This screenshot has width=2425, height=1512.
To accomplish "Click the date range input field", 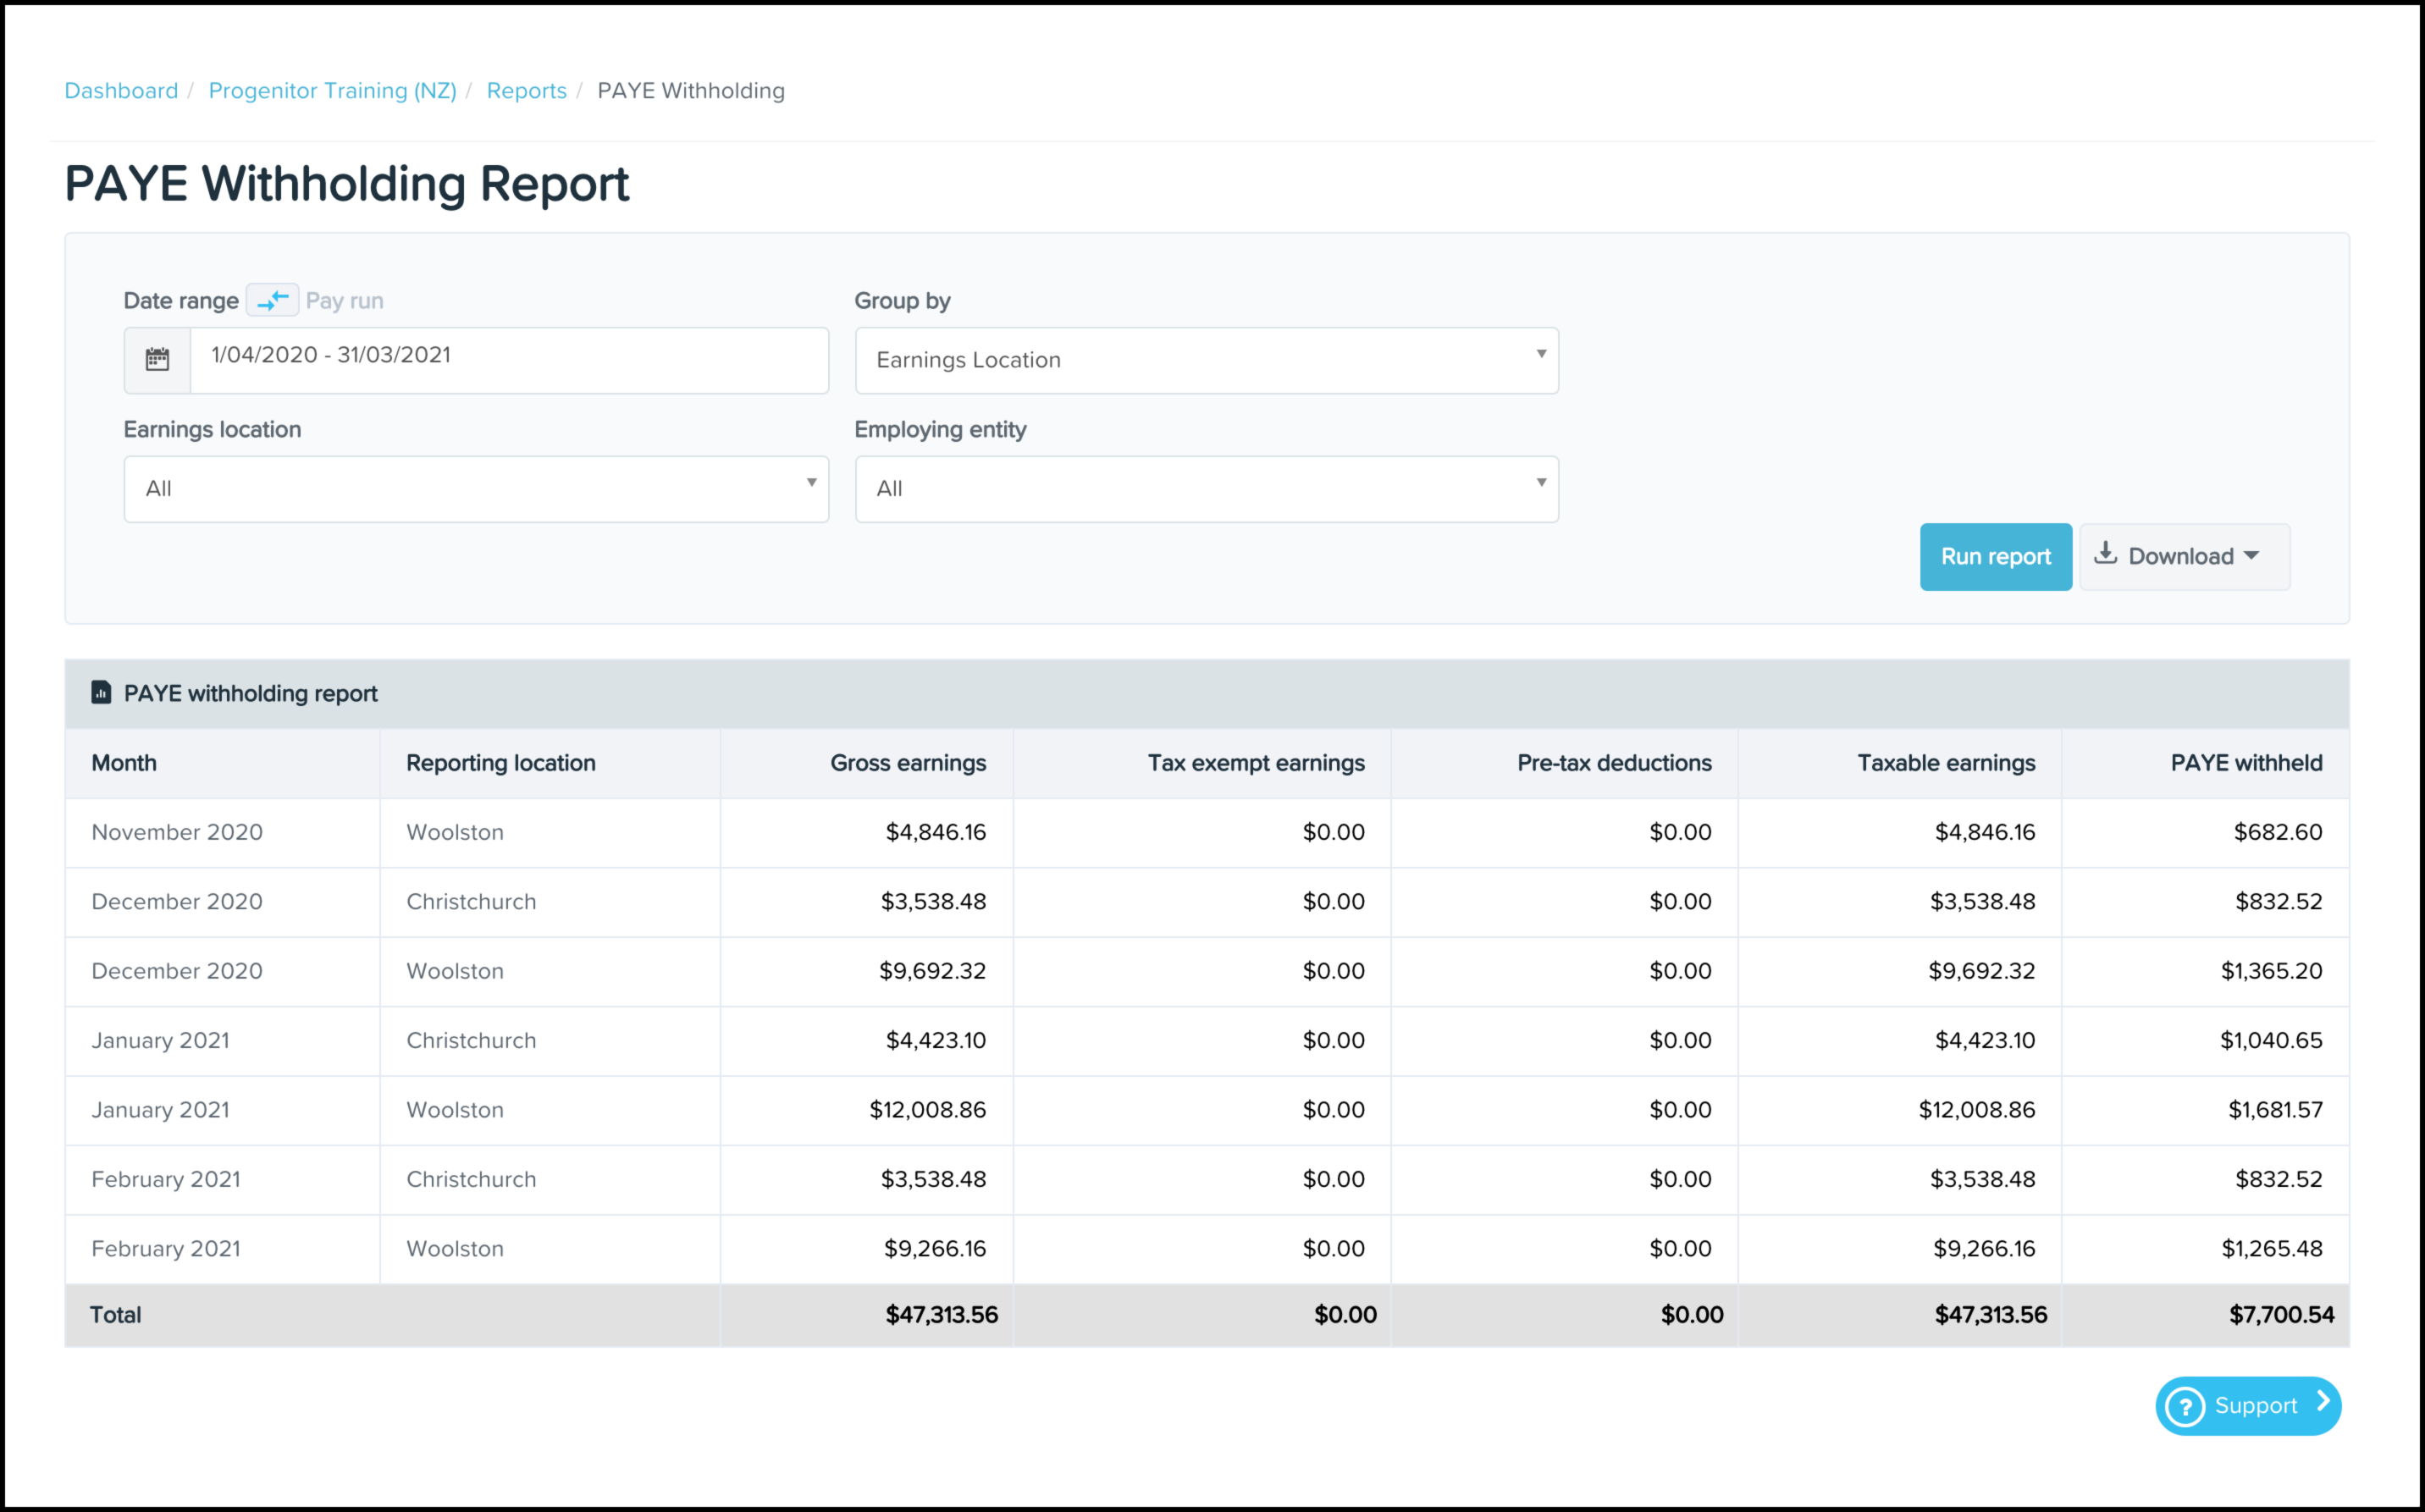I will (508, 359).
